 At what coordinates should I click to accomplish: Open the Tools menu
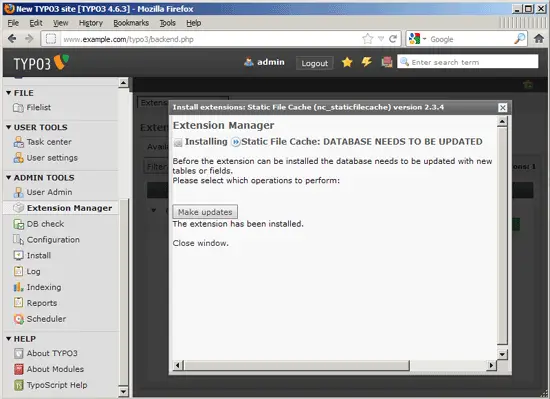[x=168, y=23]
